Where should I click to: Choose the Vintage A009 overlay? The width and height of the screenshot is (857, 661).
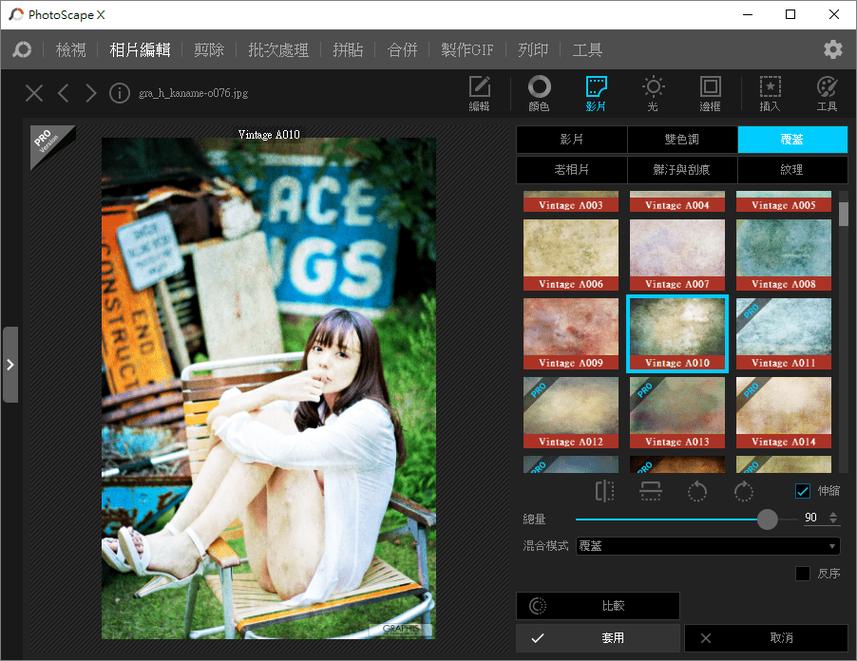[571, 334]
